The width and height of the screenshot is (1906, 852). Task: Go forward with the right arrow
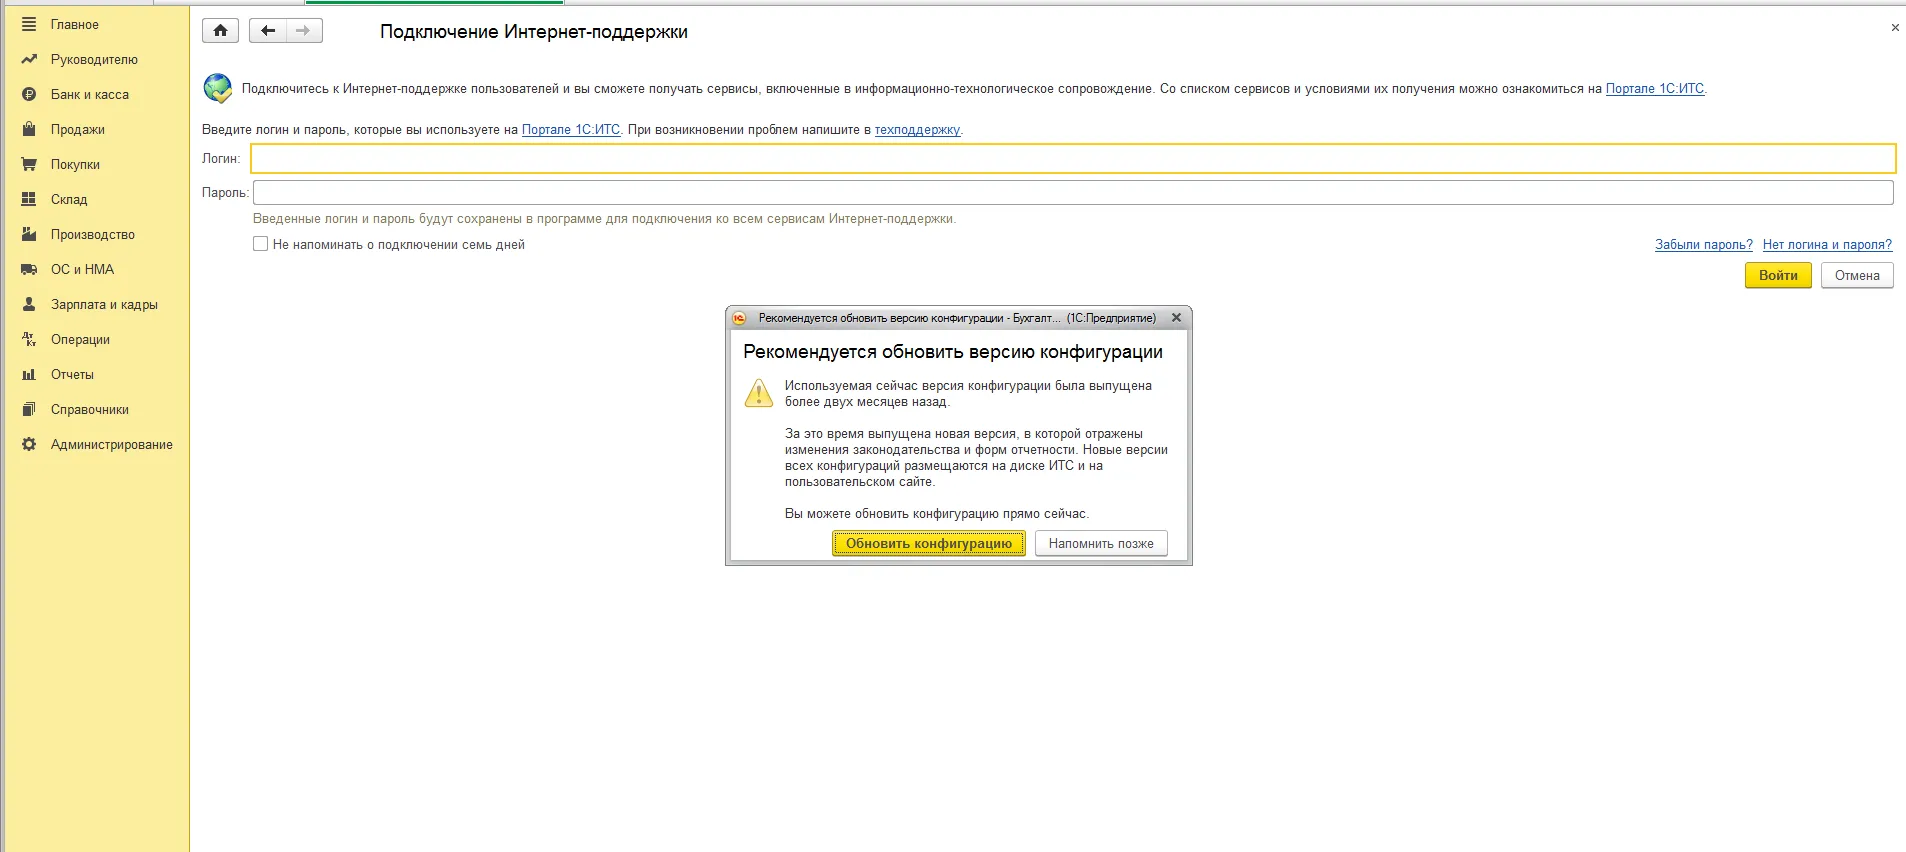pos(303,31)
